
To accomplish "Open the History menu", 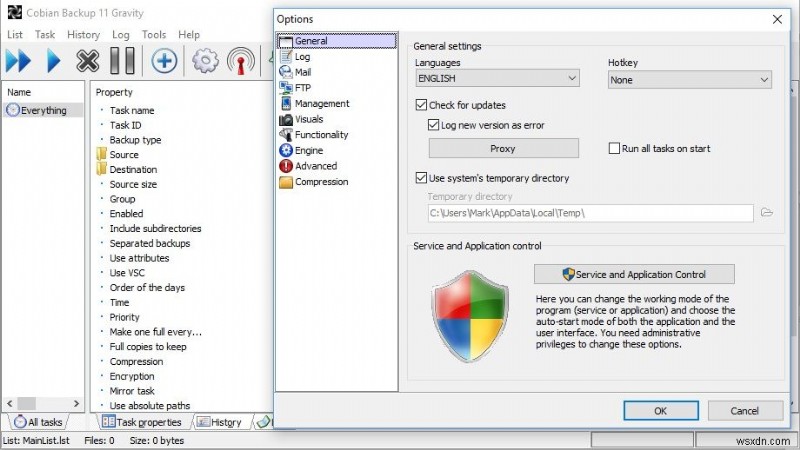I will [83, 35].
